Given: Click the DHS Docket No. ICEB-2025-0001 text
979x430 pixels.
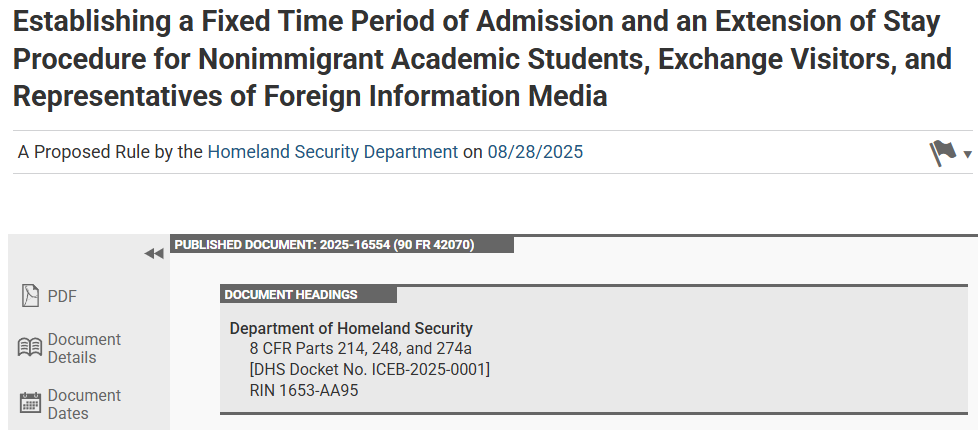Looking at the screenshot, I should pos(369,369).
